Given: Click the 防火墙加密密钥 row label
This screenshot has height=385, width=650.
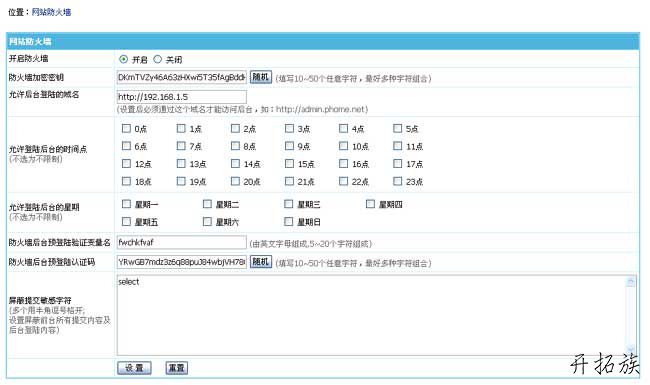Looking at the screenshot, I should (36, 77).
